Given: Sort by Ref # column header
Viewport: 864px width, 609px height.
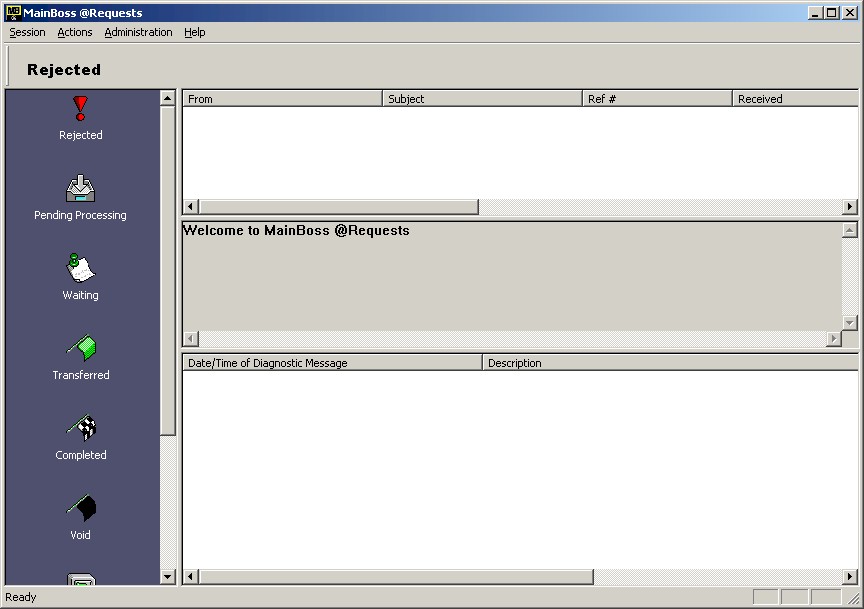Looking at the screenshot, I should (657, 99).
